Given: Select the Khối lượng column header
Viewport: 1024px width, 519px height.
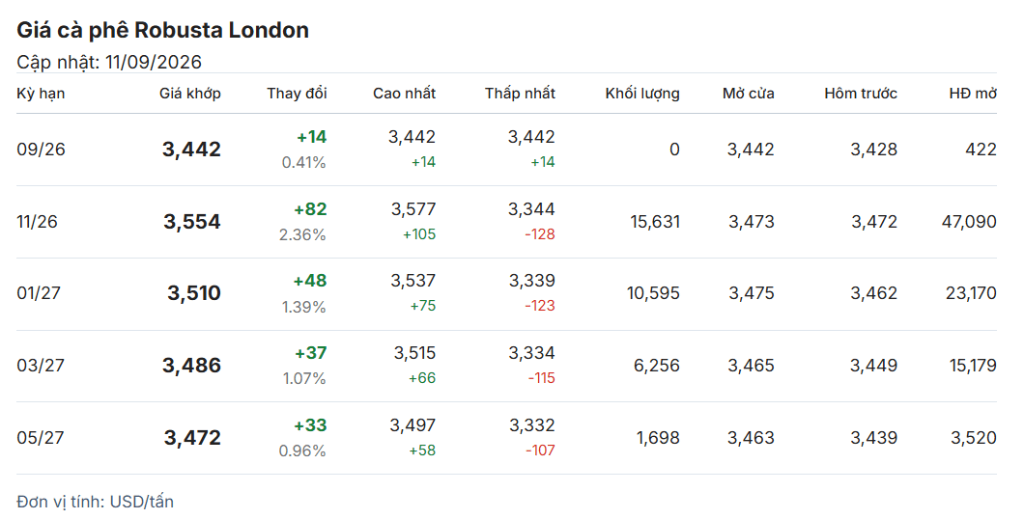Looking at the screenshot, I should tap(642, 93).
